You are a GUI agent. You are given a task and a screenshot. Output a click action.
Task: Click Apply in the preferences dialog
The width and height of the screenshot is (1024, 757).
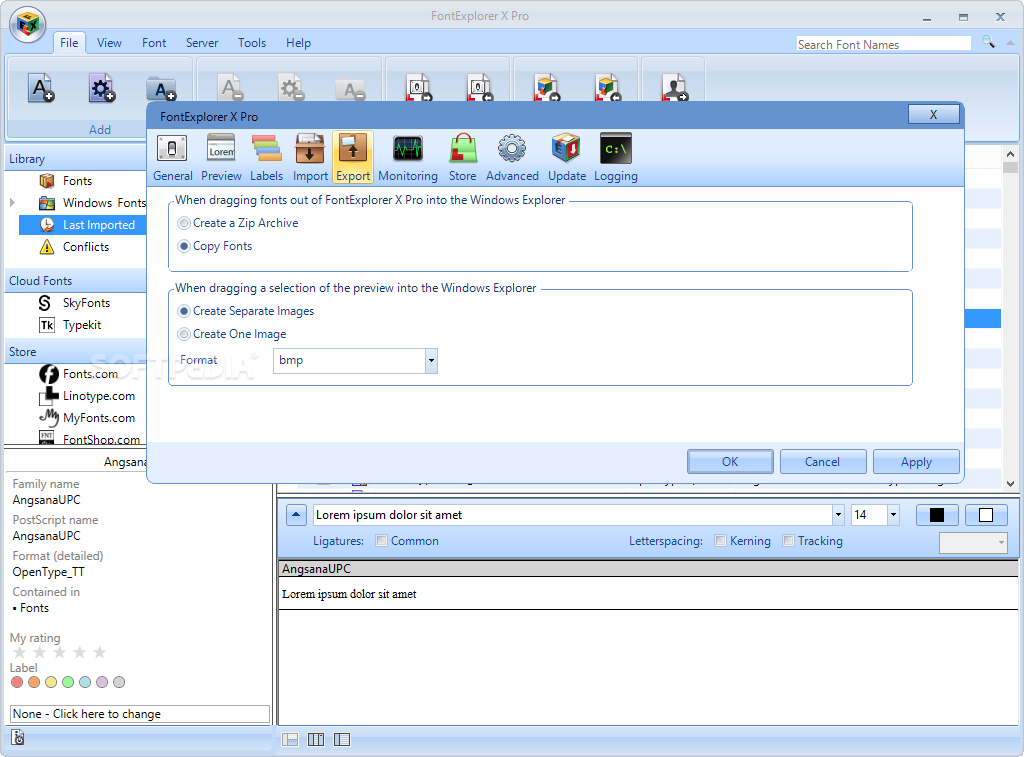point(916,462)
